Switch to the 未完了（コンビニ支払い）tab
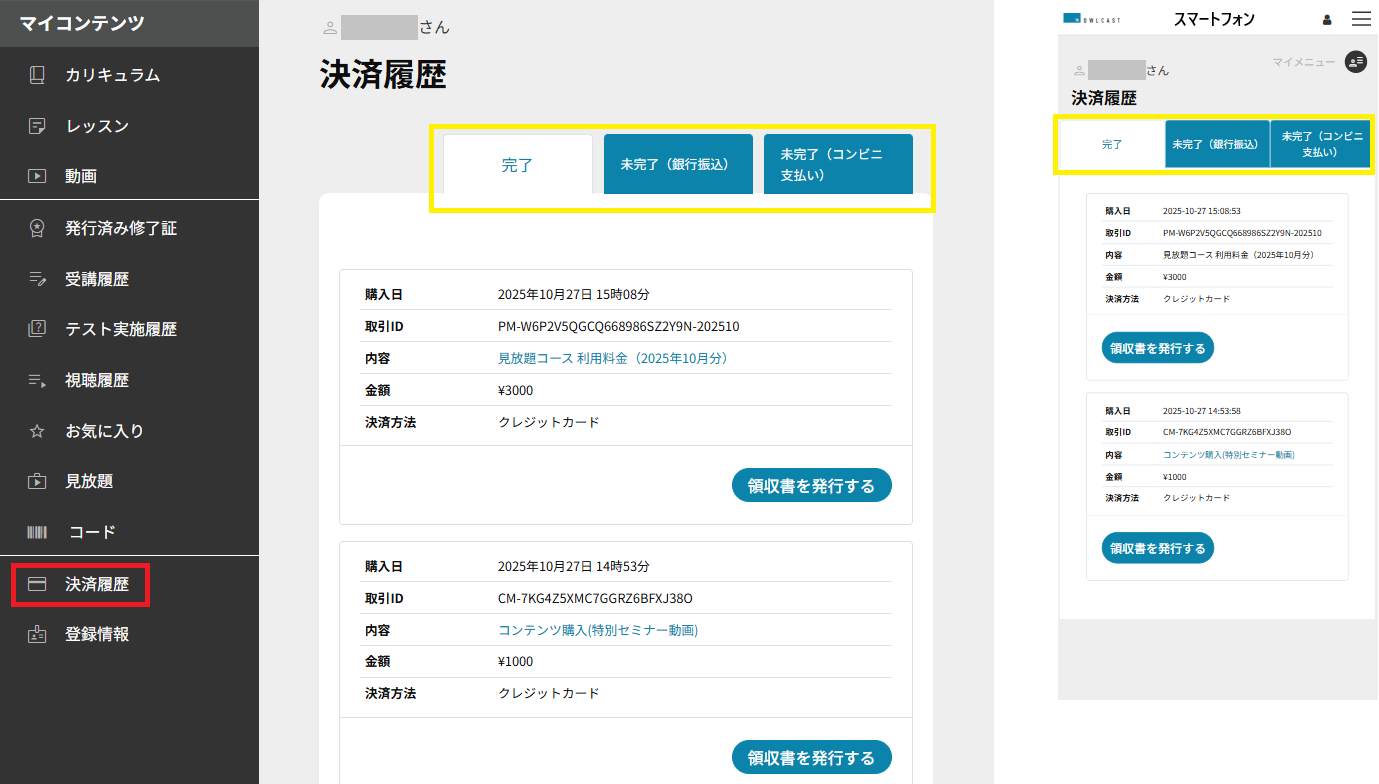 [837, 164]
